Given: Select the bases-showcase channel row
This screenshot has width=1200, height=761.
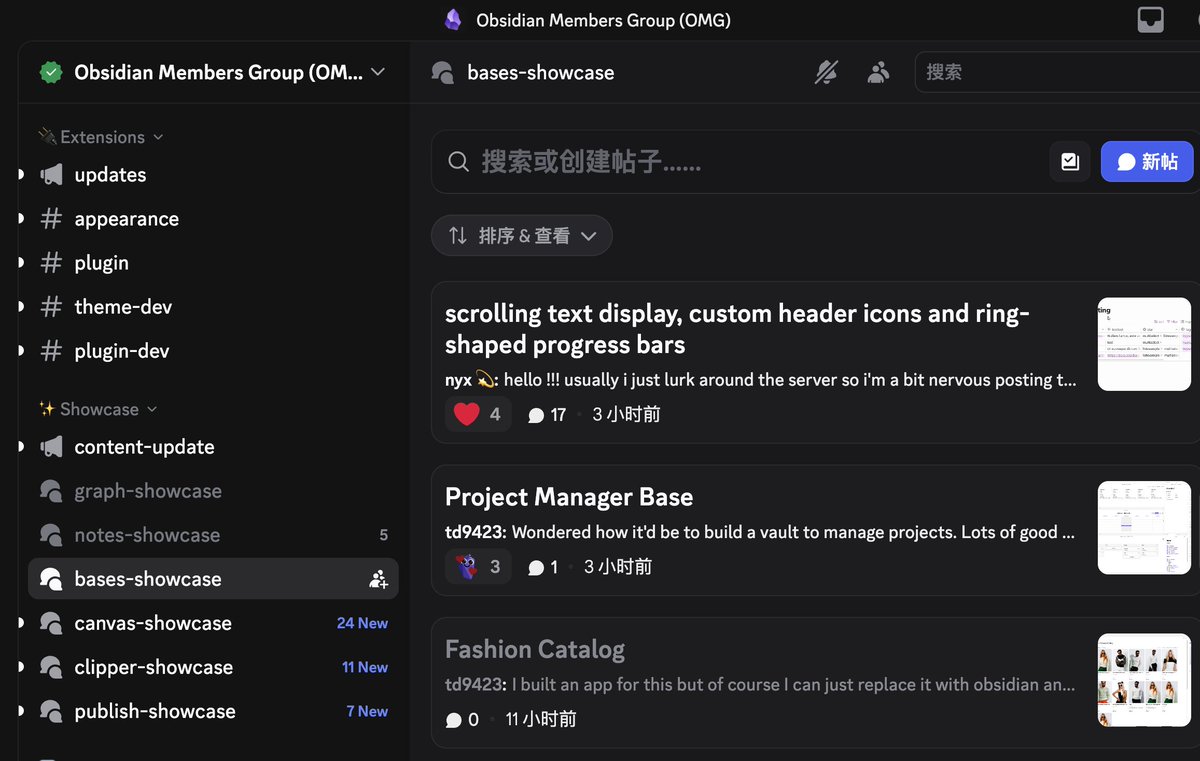Looking at the screenshot, I should click(213, 579).
